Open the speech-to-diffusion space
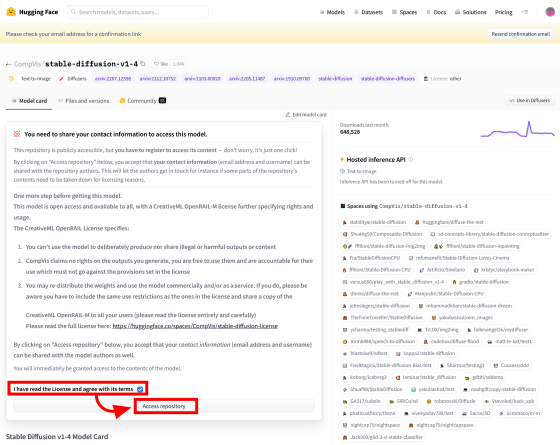This screenshot has height=445, width=560. pos(379,341)
